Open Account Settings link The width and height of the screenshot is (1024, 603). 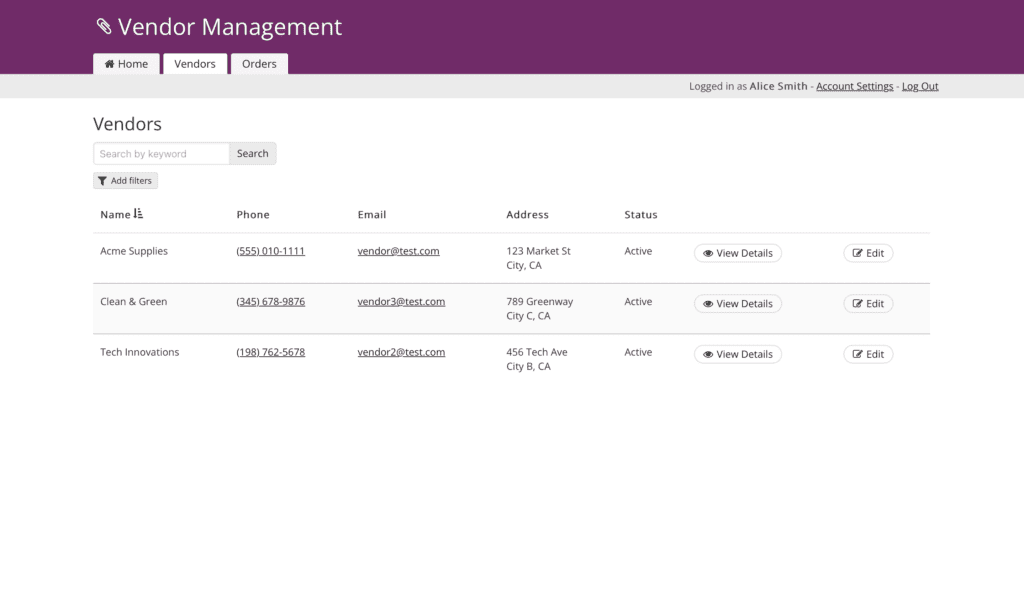854,86
